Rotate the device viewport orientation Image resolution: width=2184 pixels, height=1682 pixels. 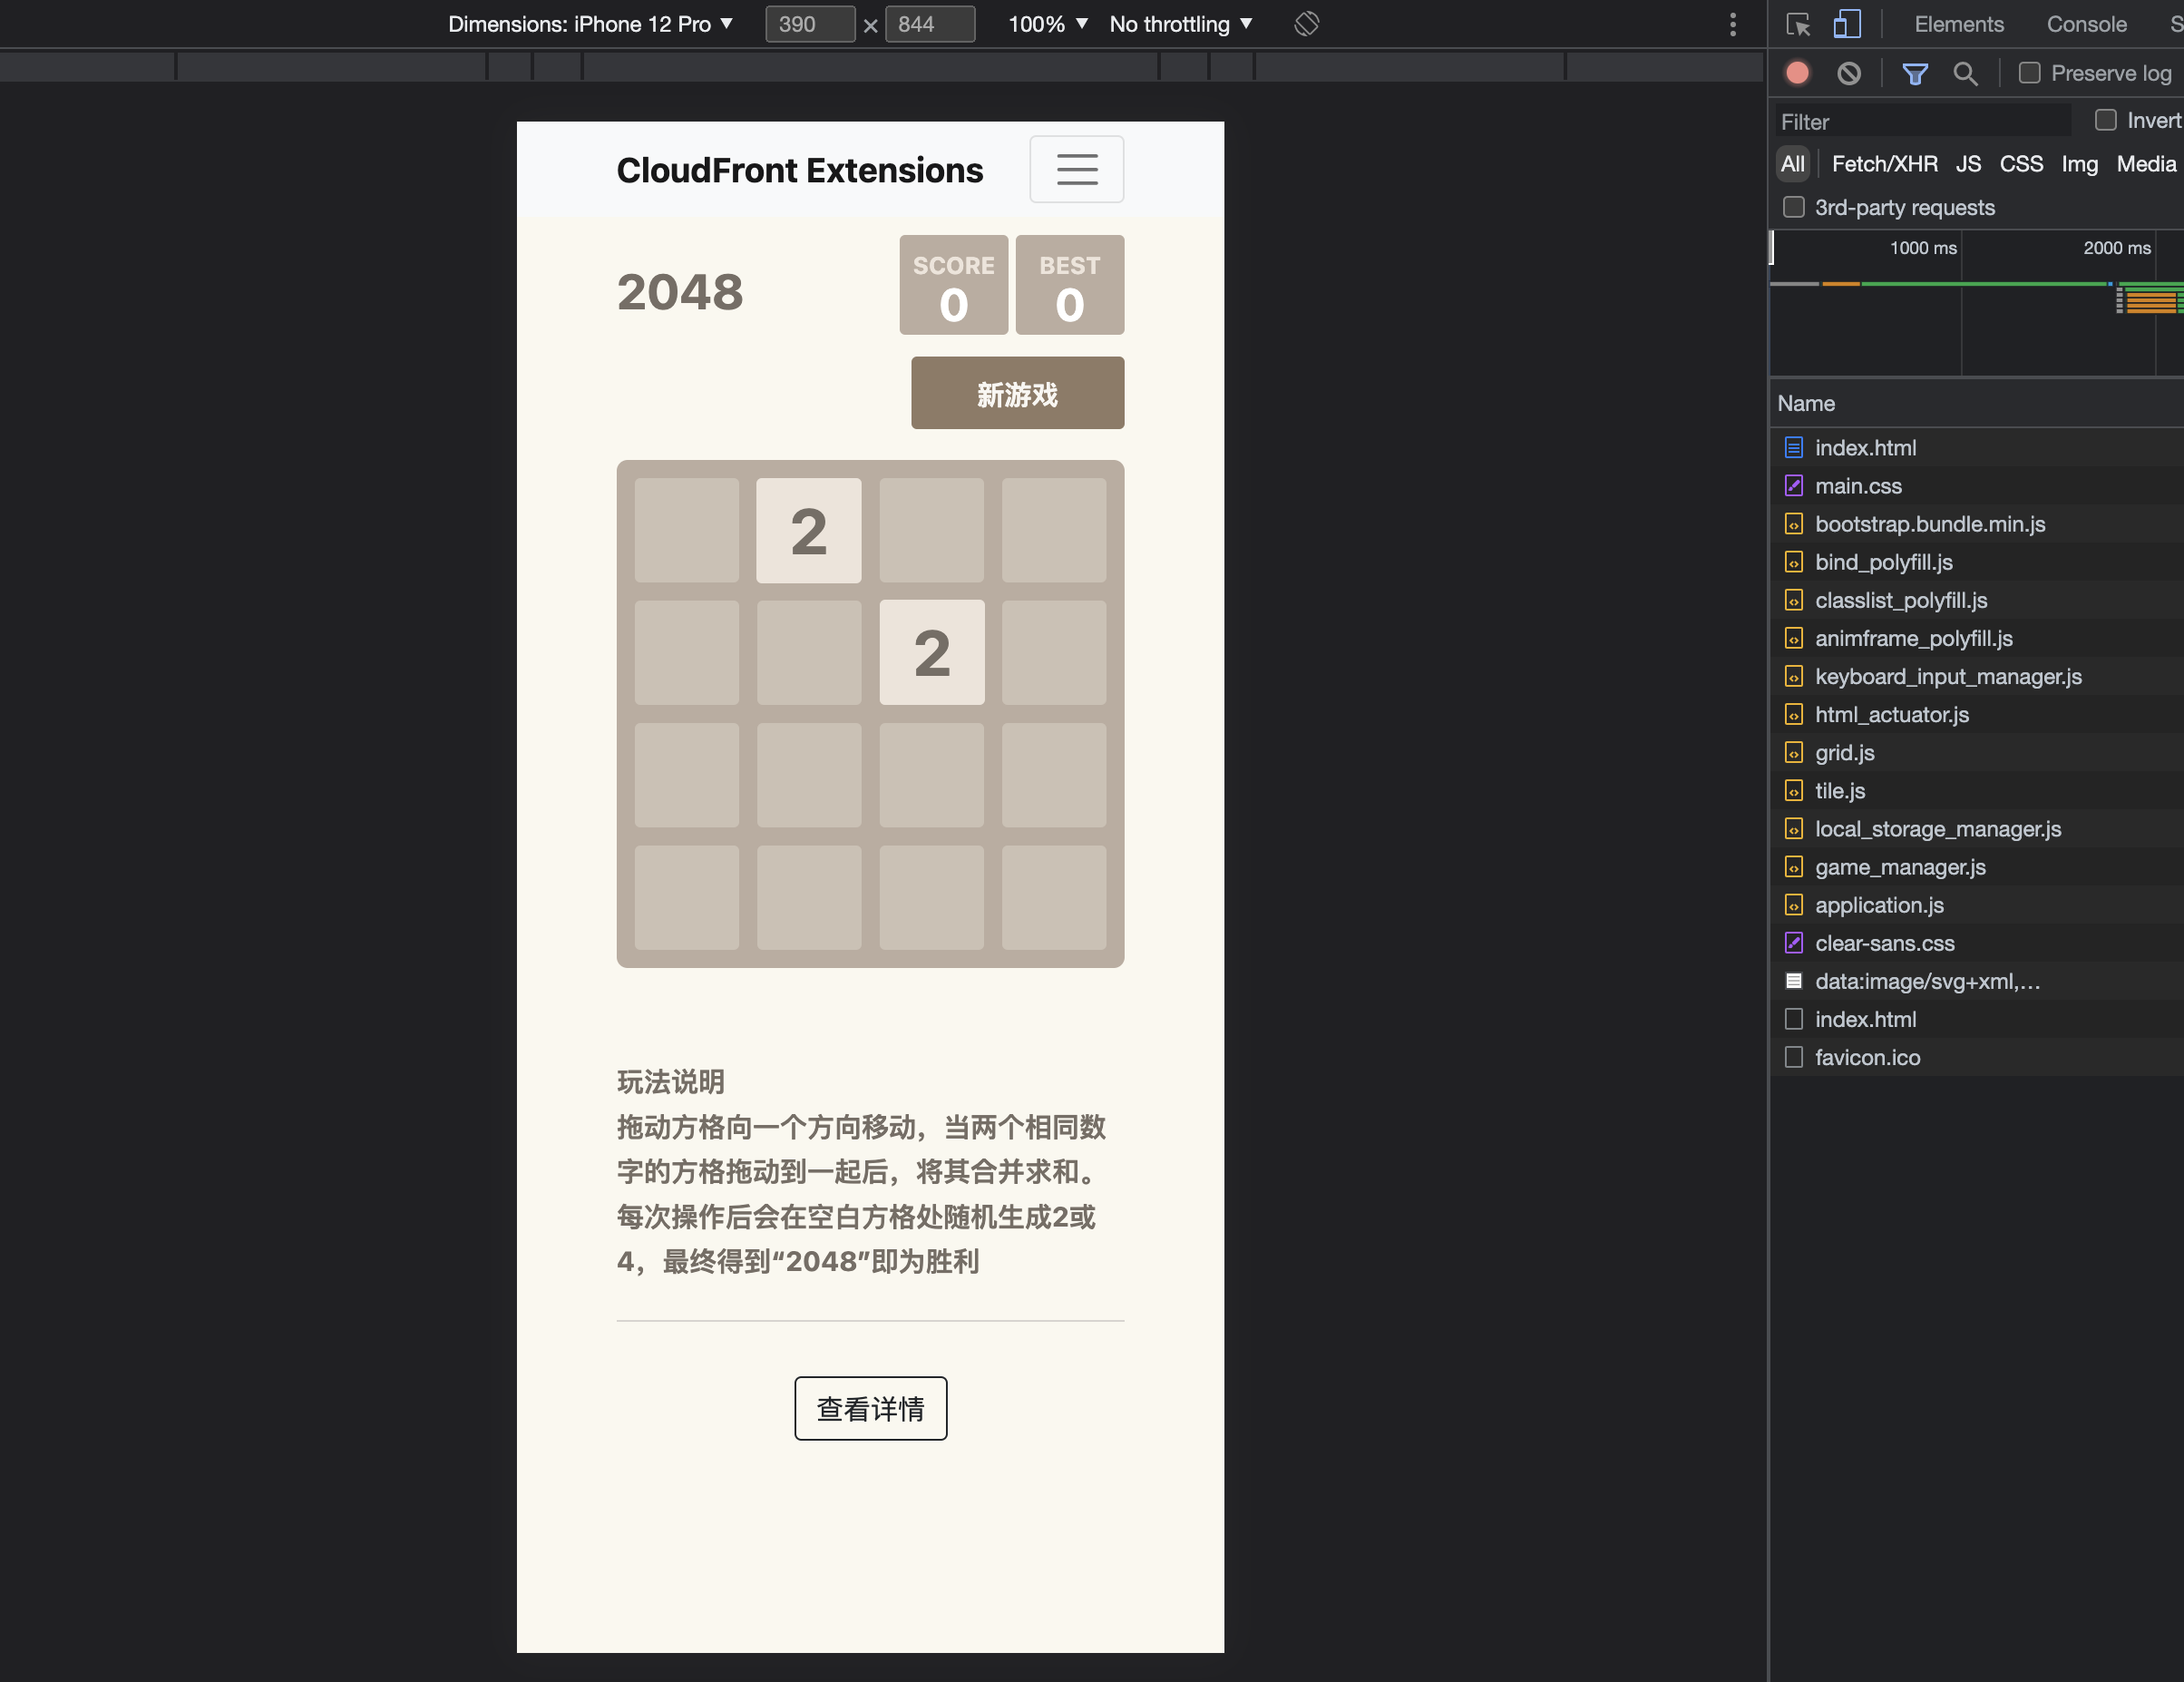[1306, 24]
